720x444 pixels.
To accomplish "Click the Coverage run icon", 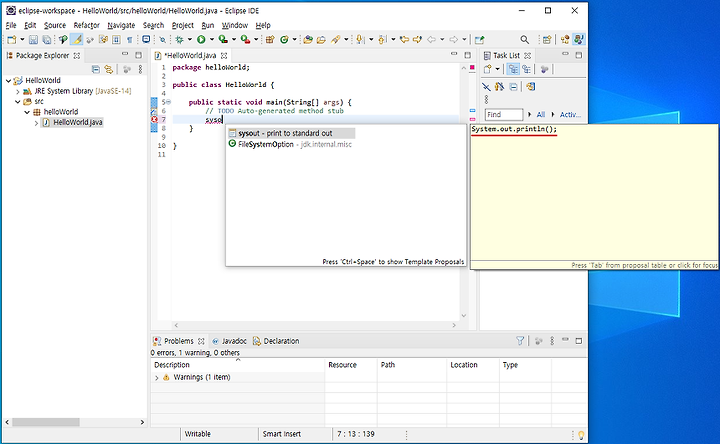I will tap(223, 40).
